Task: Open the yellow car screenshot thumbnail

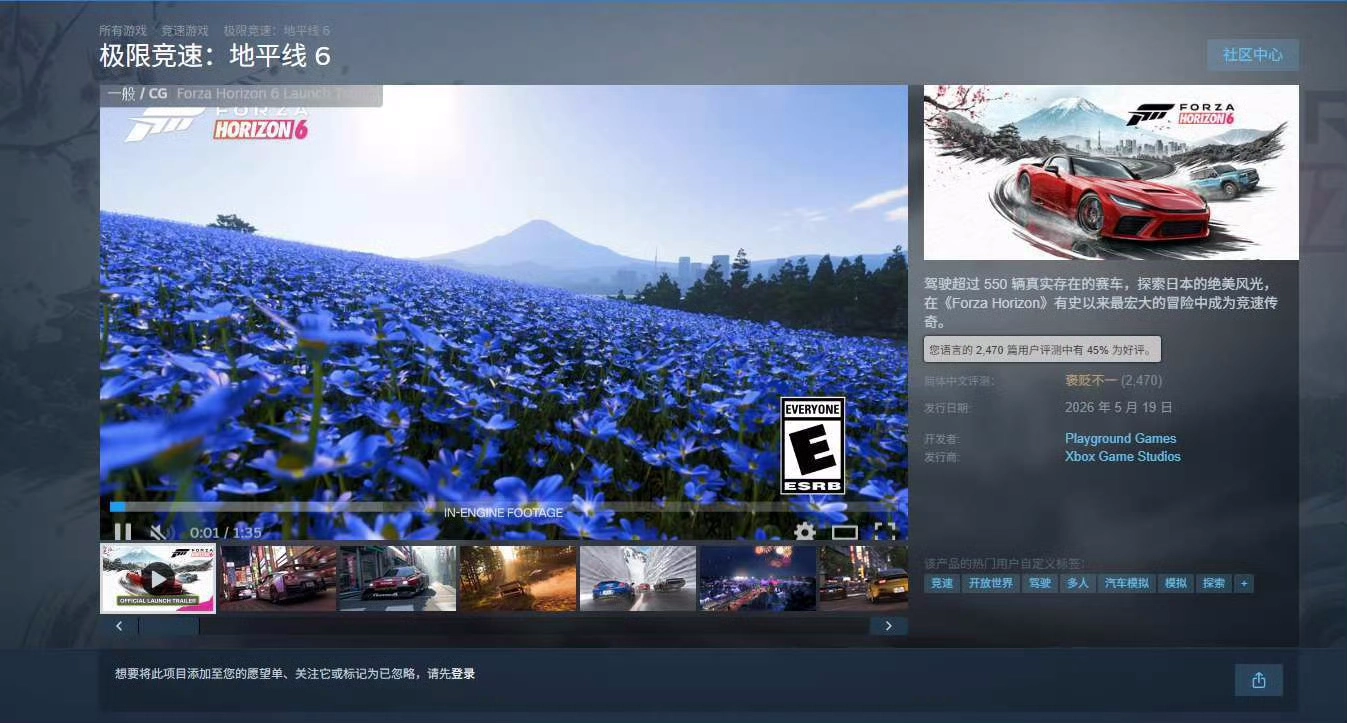Action: (864, 578)
